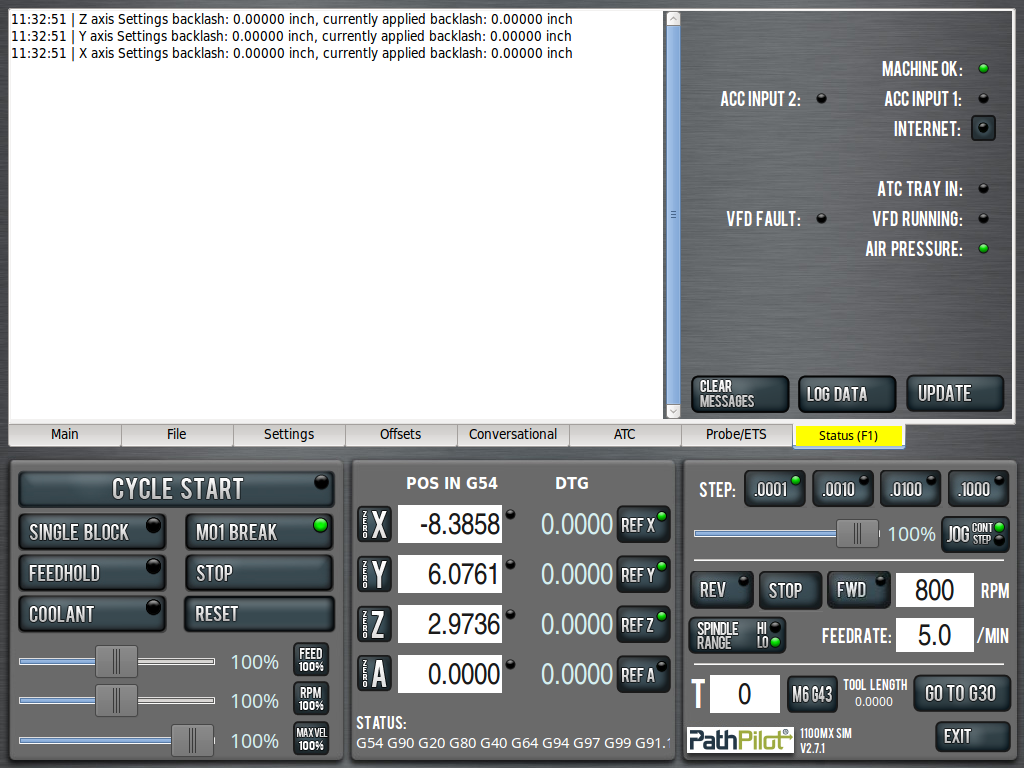This screenshot has height=768, width=1024.
Task: Open the Offsets tab
Action: pyautogui.click(x=401, y=434)
